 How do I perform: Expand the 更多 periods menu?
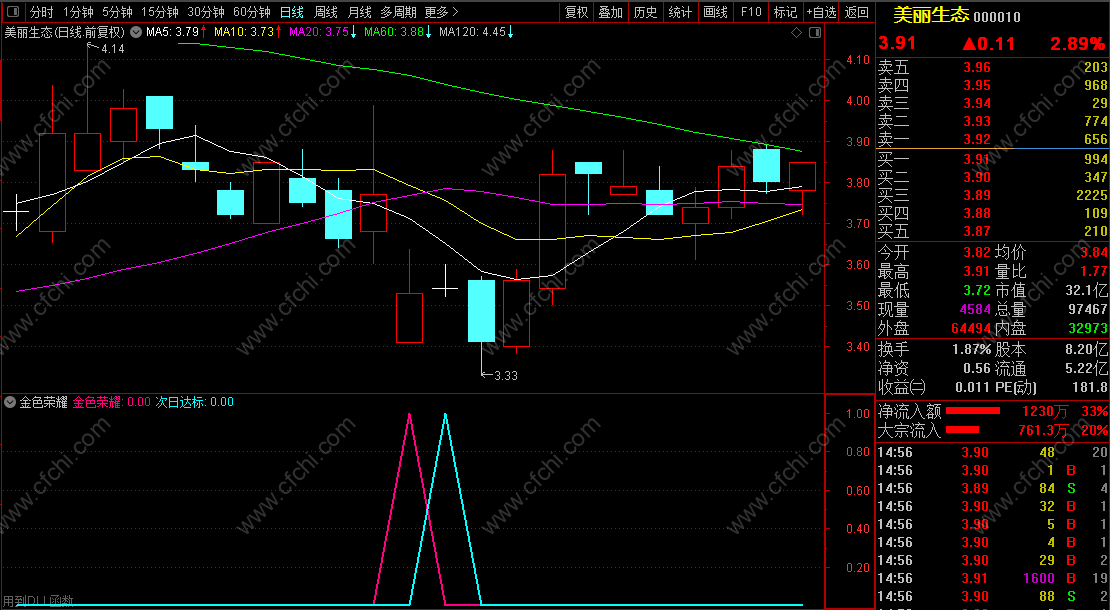442,12
